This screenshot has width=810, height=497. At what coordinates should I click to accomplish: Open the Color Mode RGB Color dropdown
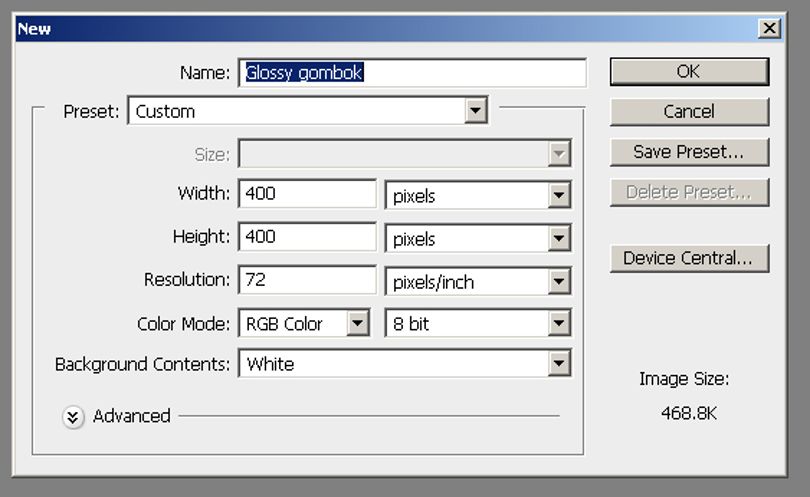coord(304,323)
